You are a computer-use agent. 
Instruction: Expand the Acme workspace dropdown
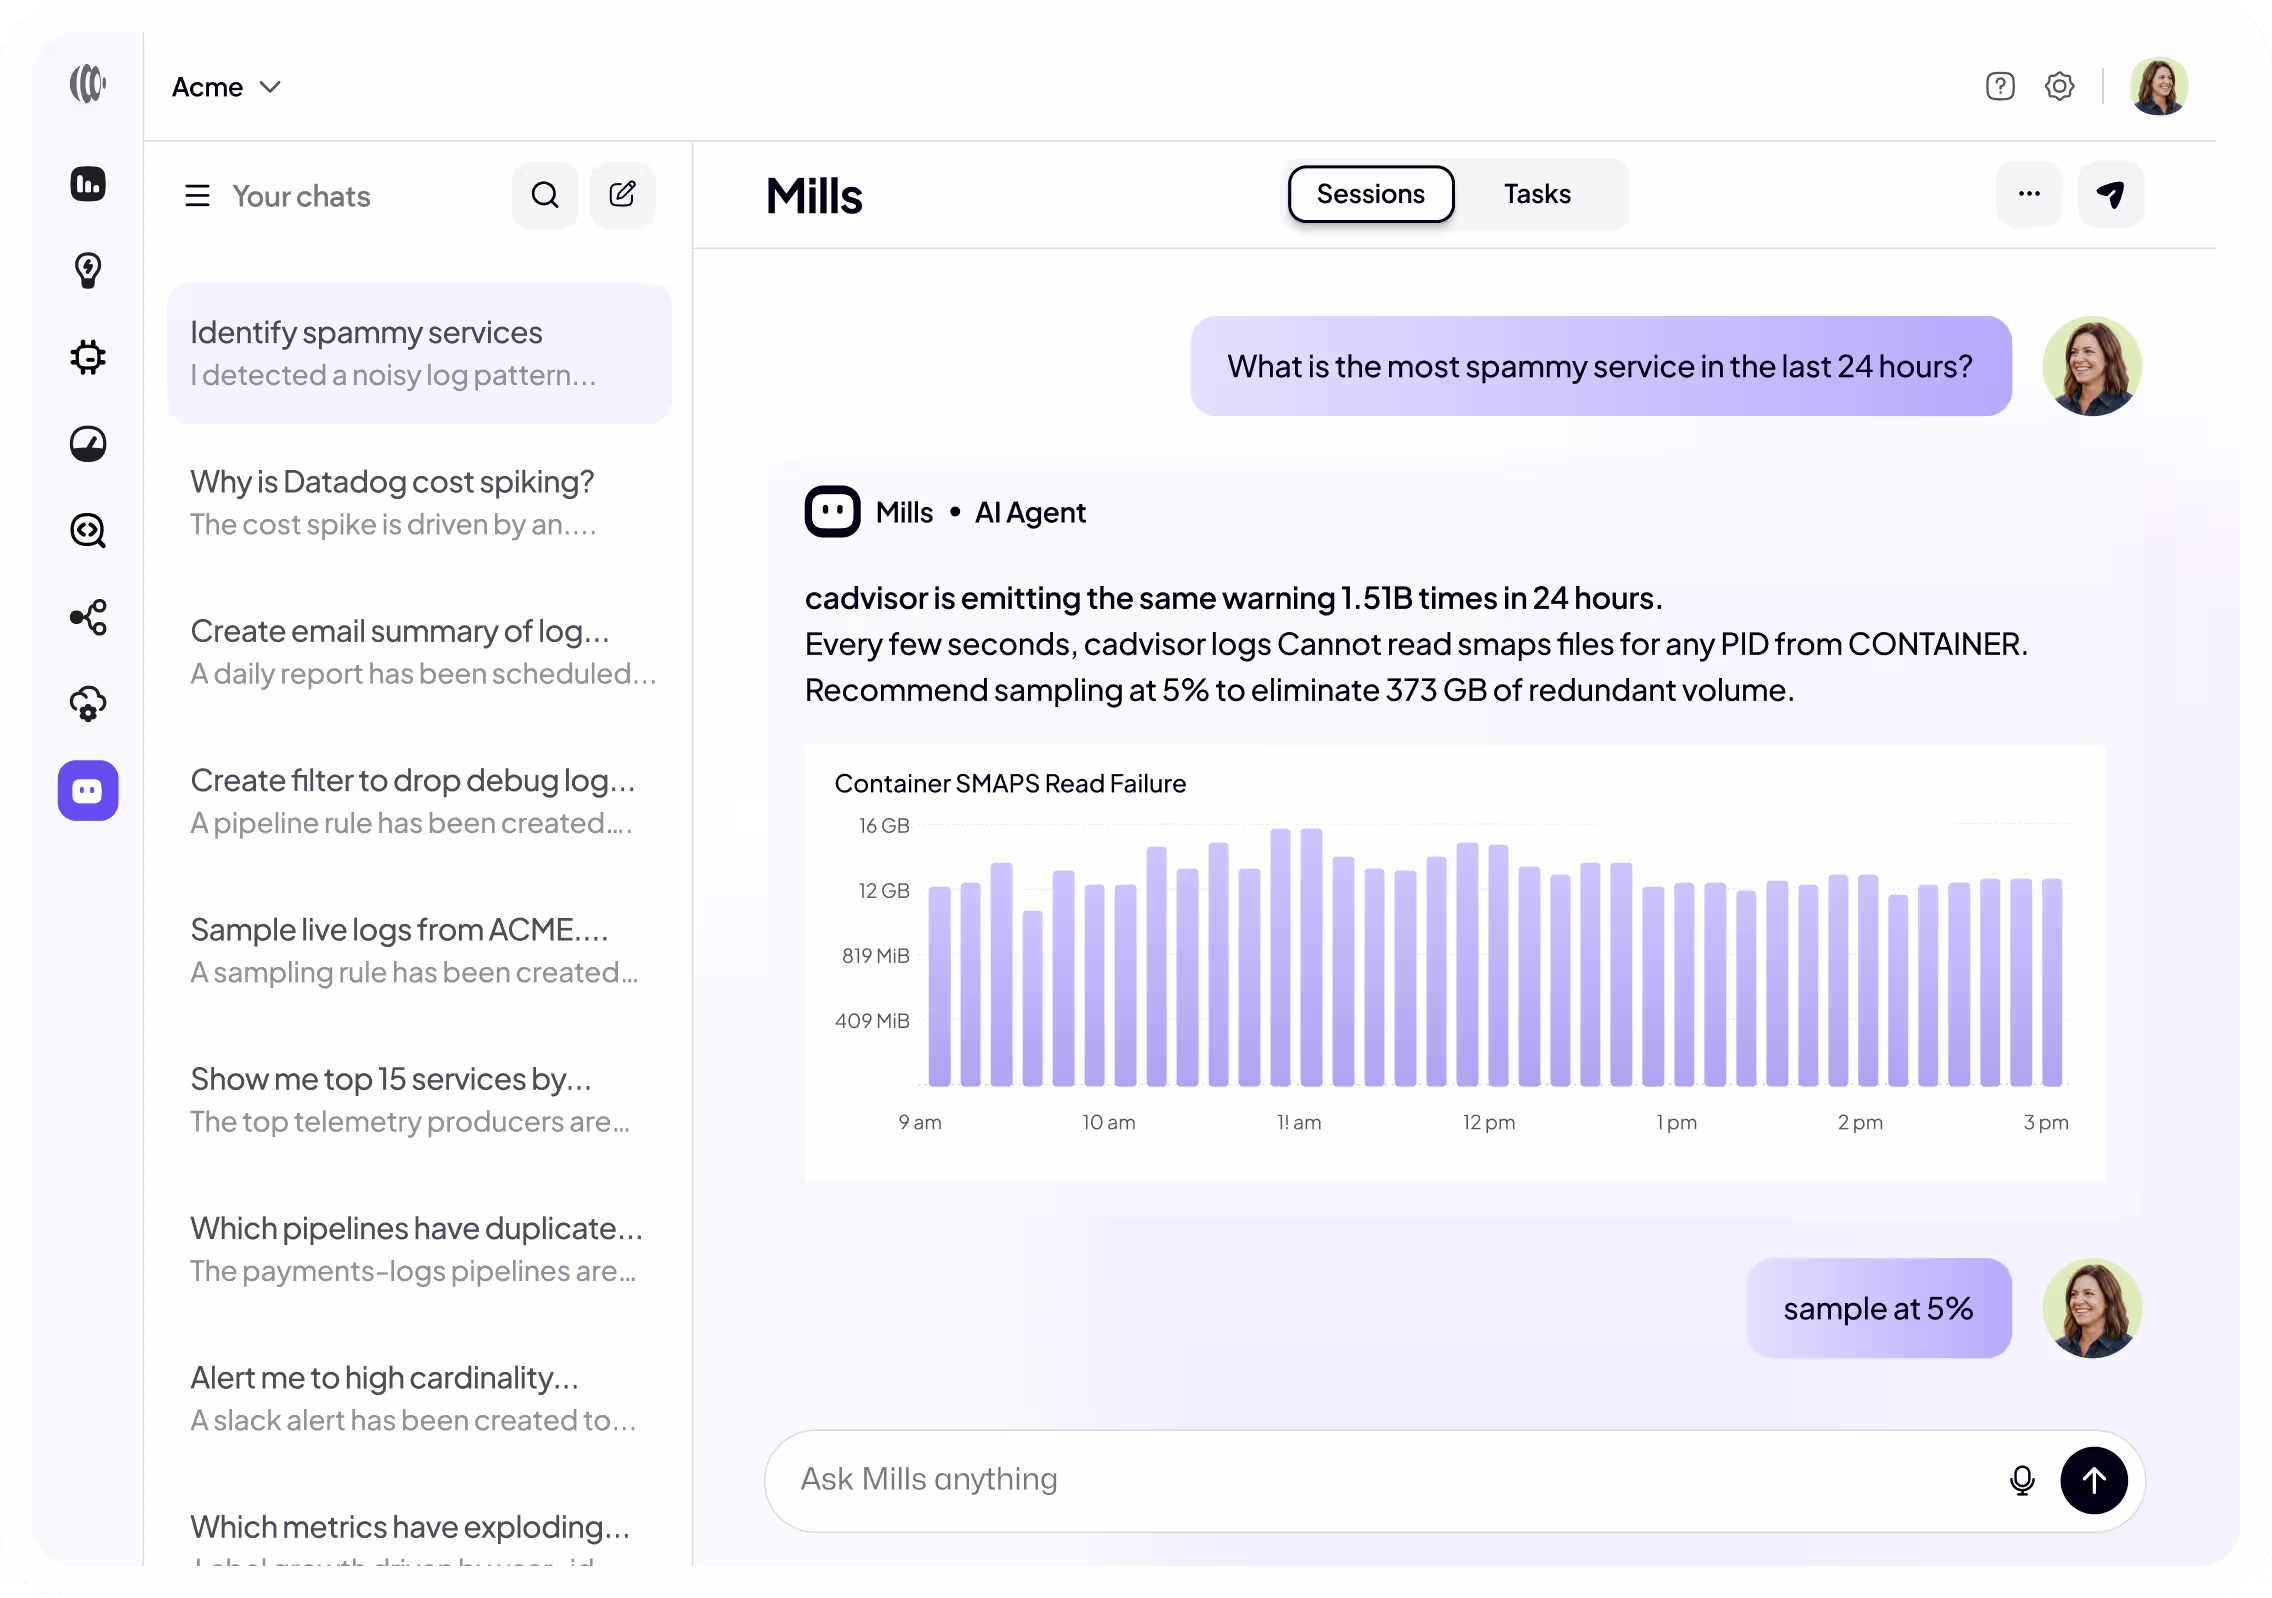(226, 87)
